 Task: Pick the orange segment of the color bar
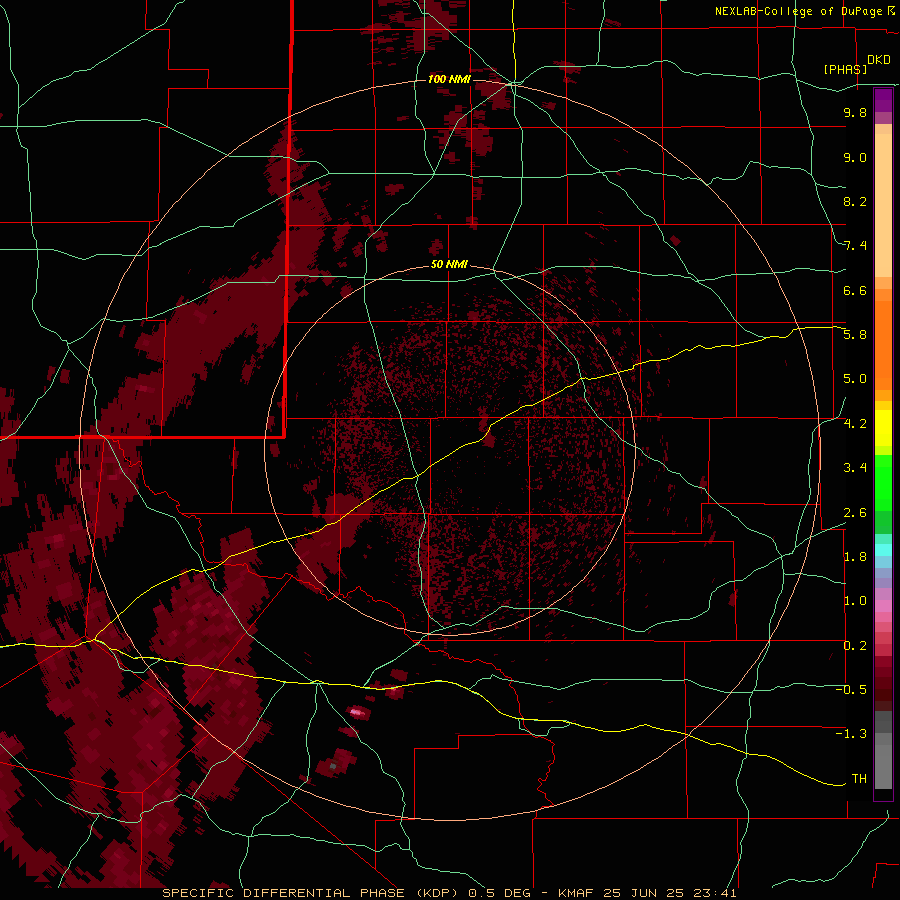883,346
